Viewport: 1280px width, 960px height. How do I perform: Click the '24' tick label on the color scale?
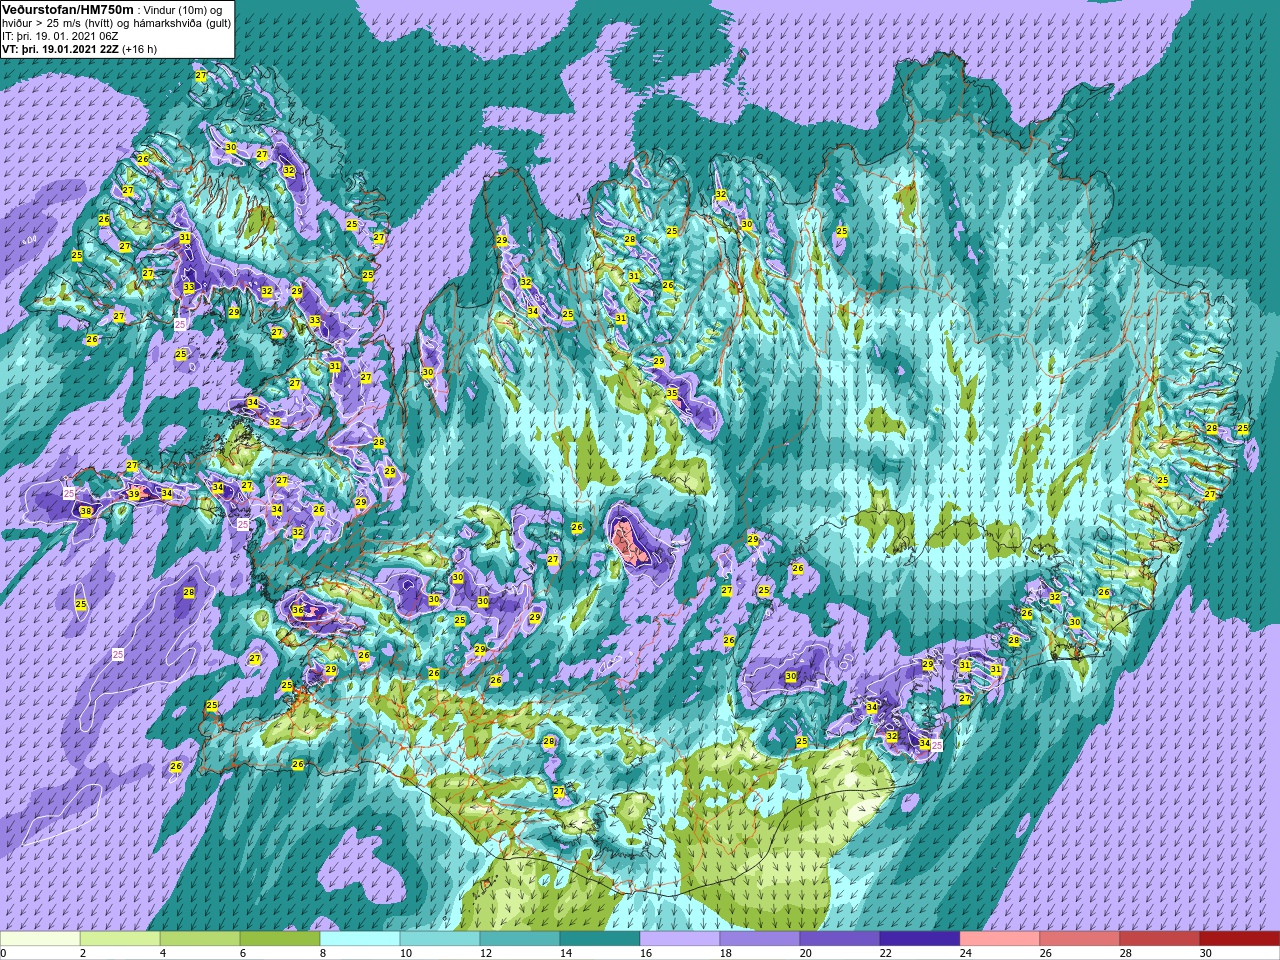click(x=967, y=953)
